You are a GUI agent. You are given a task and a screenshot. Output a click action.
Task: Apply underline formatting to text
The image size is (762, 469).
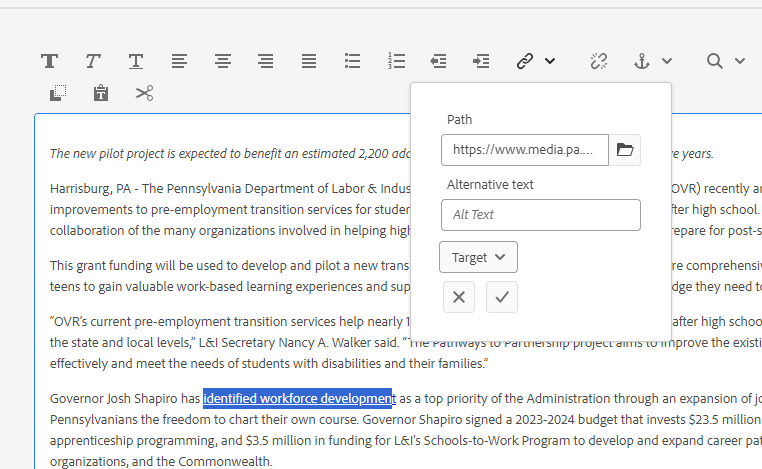136,61
